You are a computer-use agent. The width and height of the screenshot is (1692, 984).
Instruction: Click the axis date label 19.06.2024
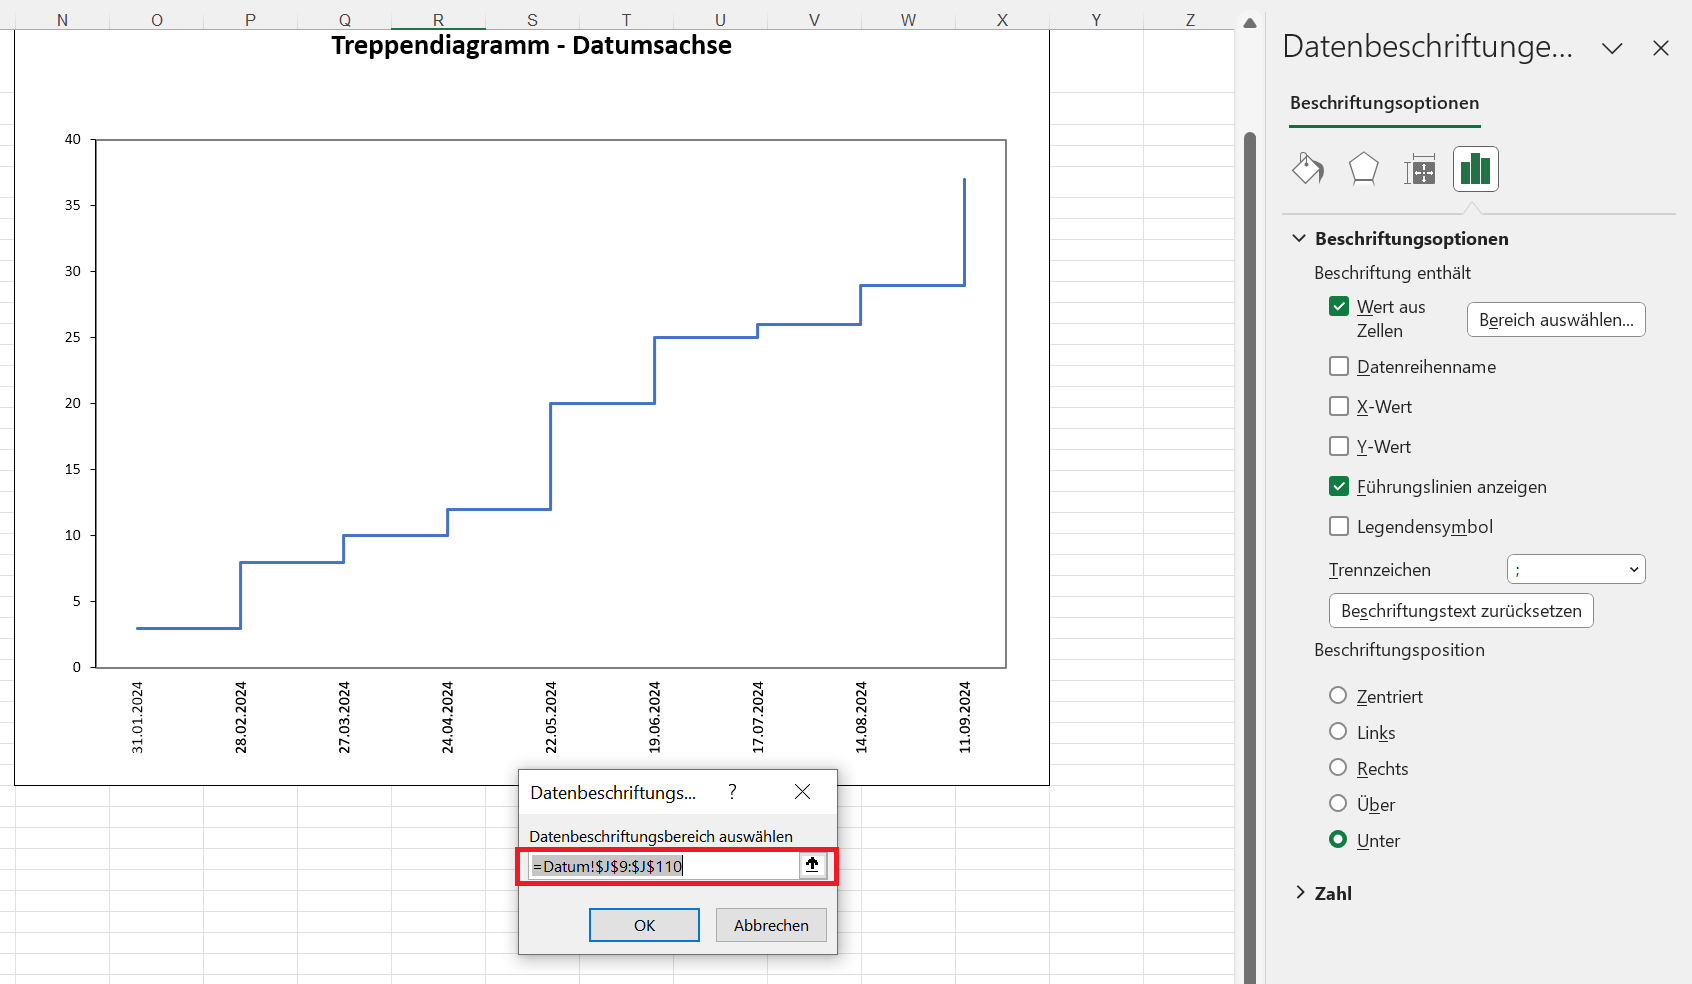[x=655, y=717]
